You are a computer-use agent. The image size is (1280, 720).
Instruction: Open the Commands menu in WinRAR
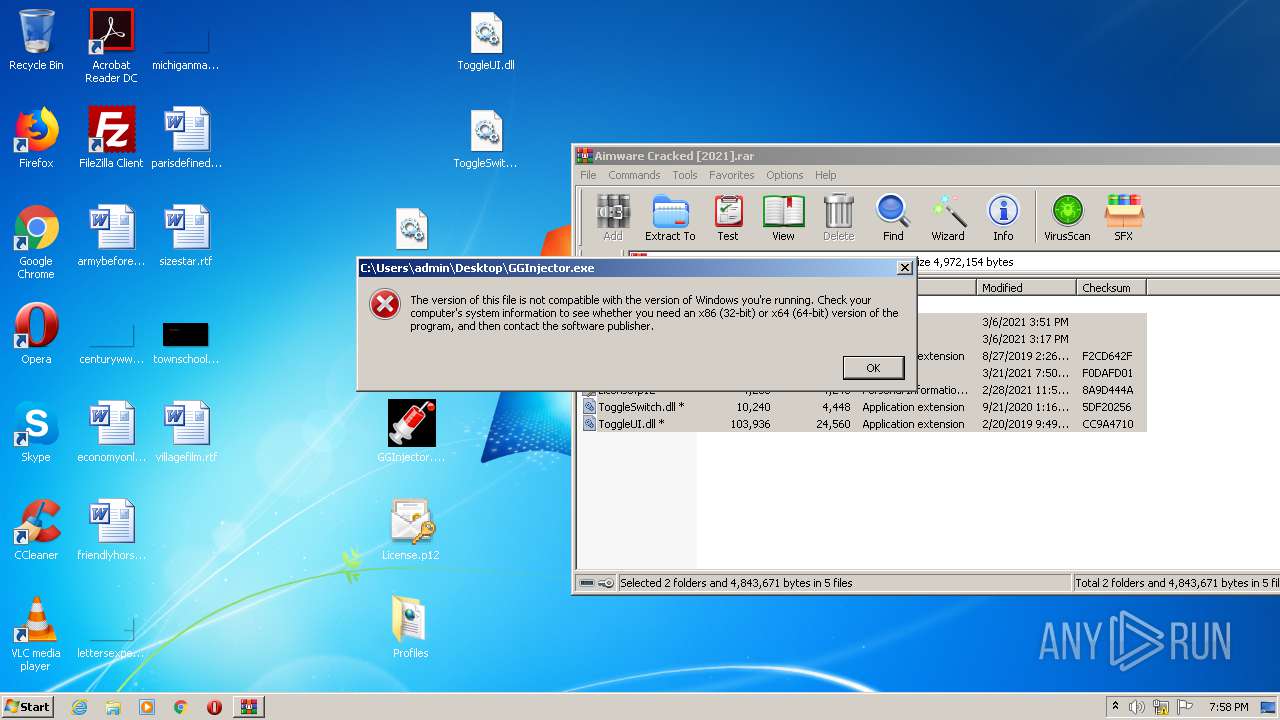pyautogui.click(x=634, y=175)
